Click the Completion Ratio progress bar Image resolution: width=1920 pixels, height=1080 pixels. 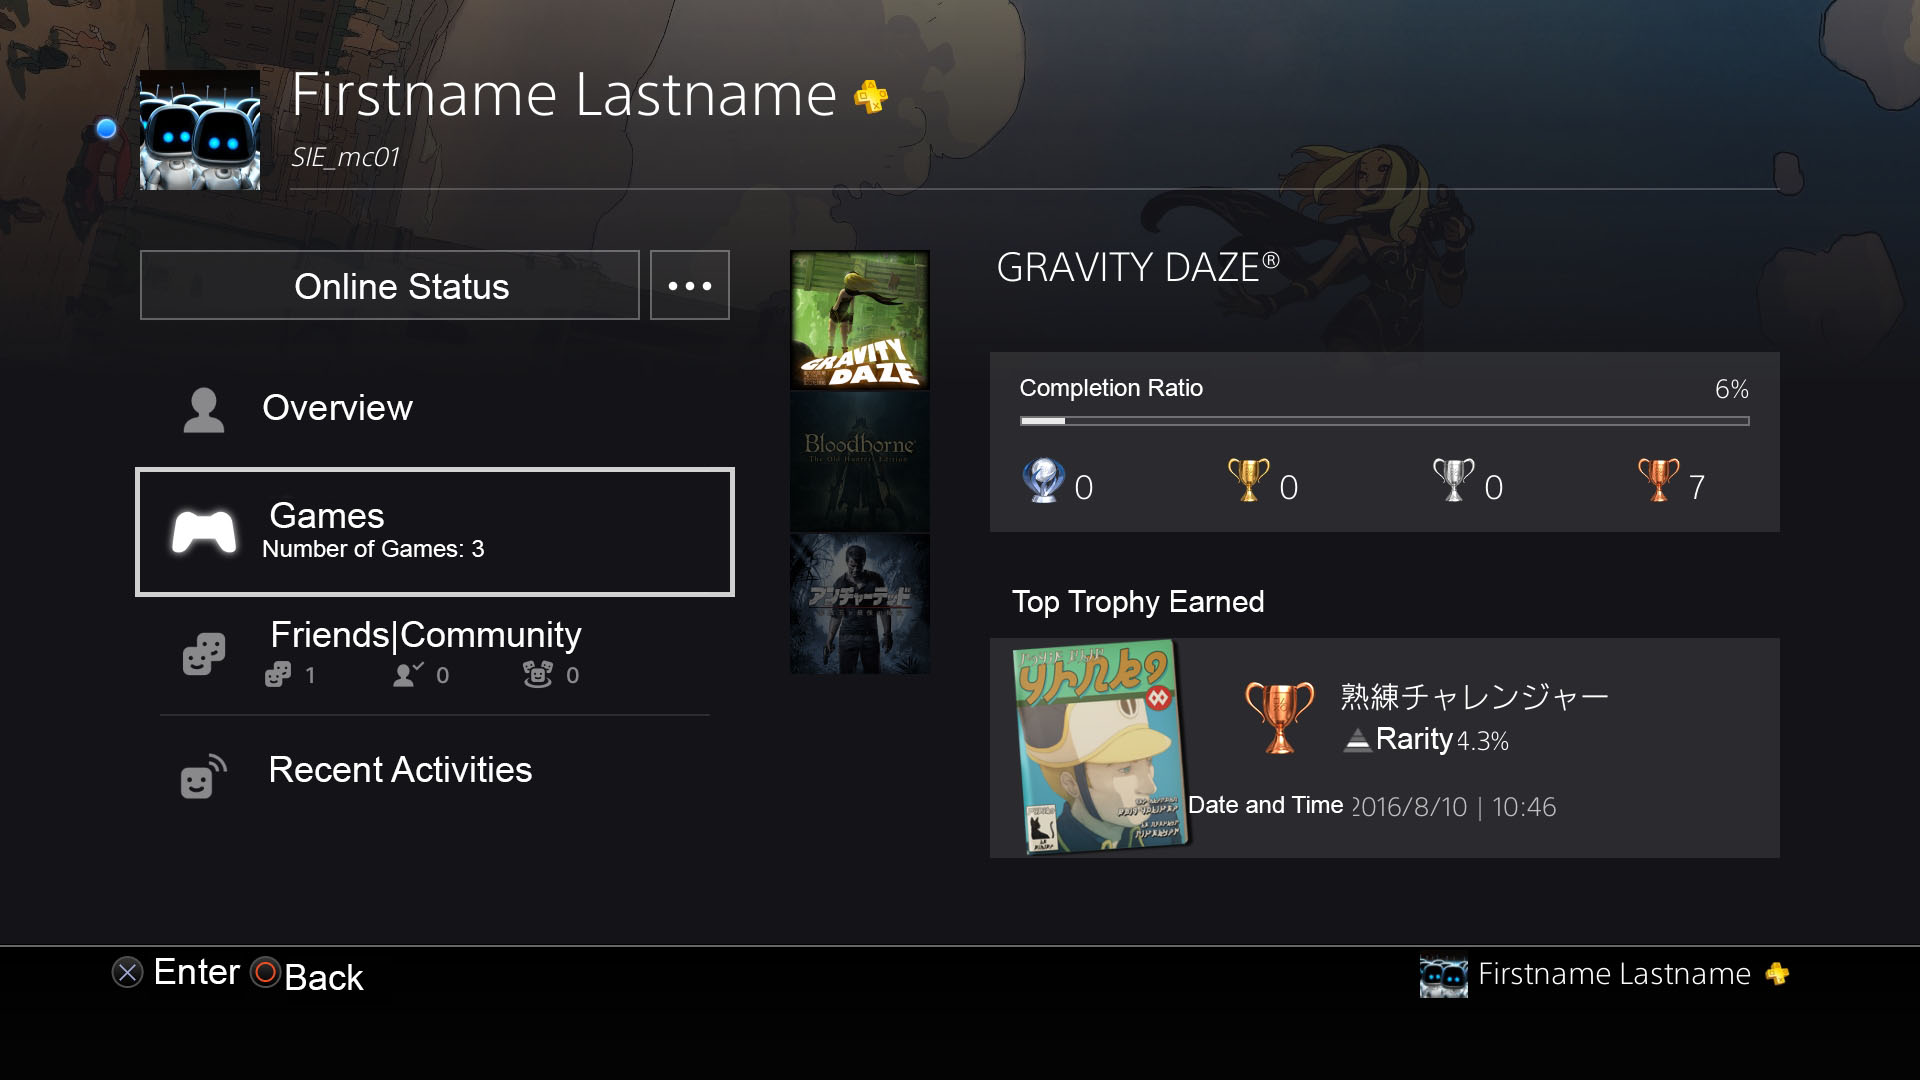pos(1385,421)
